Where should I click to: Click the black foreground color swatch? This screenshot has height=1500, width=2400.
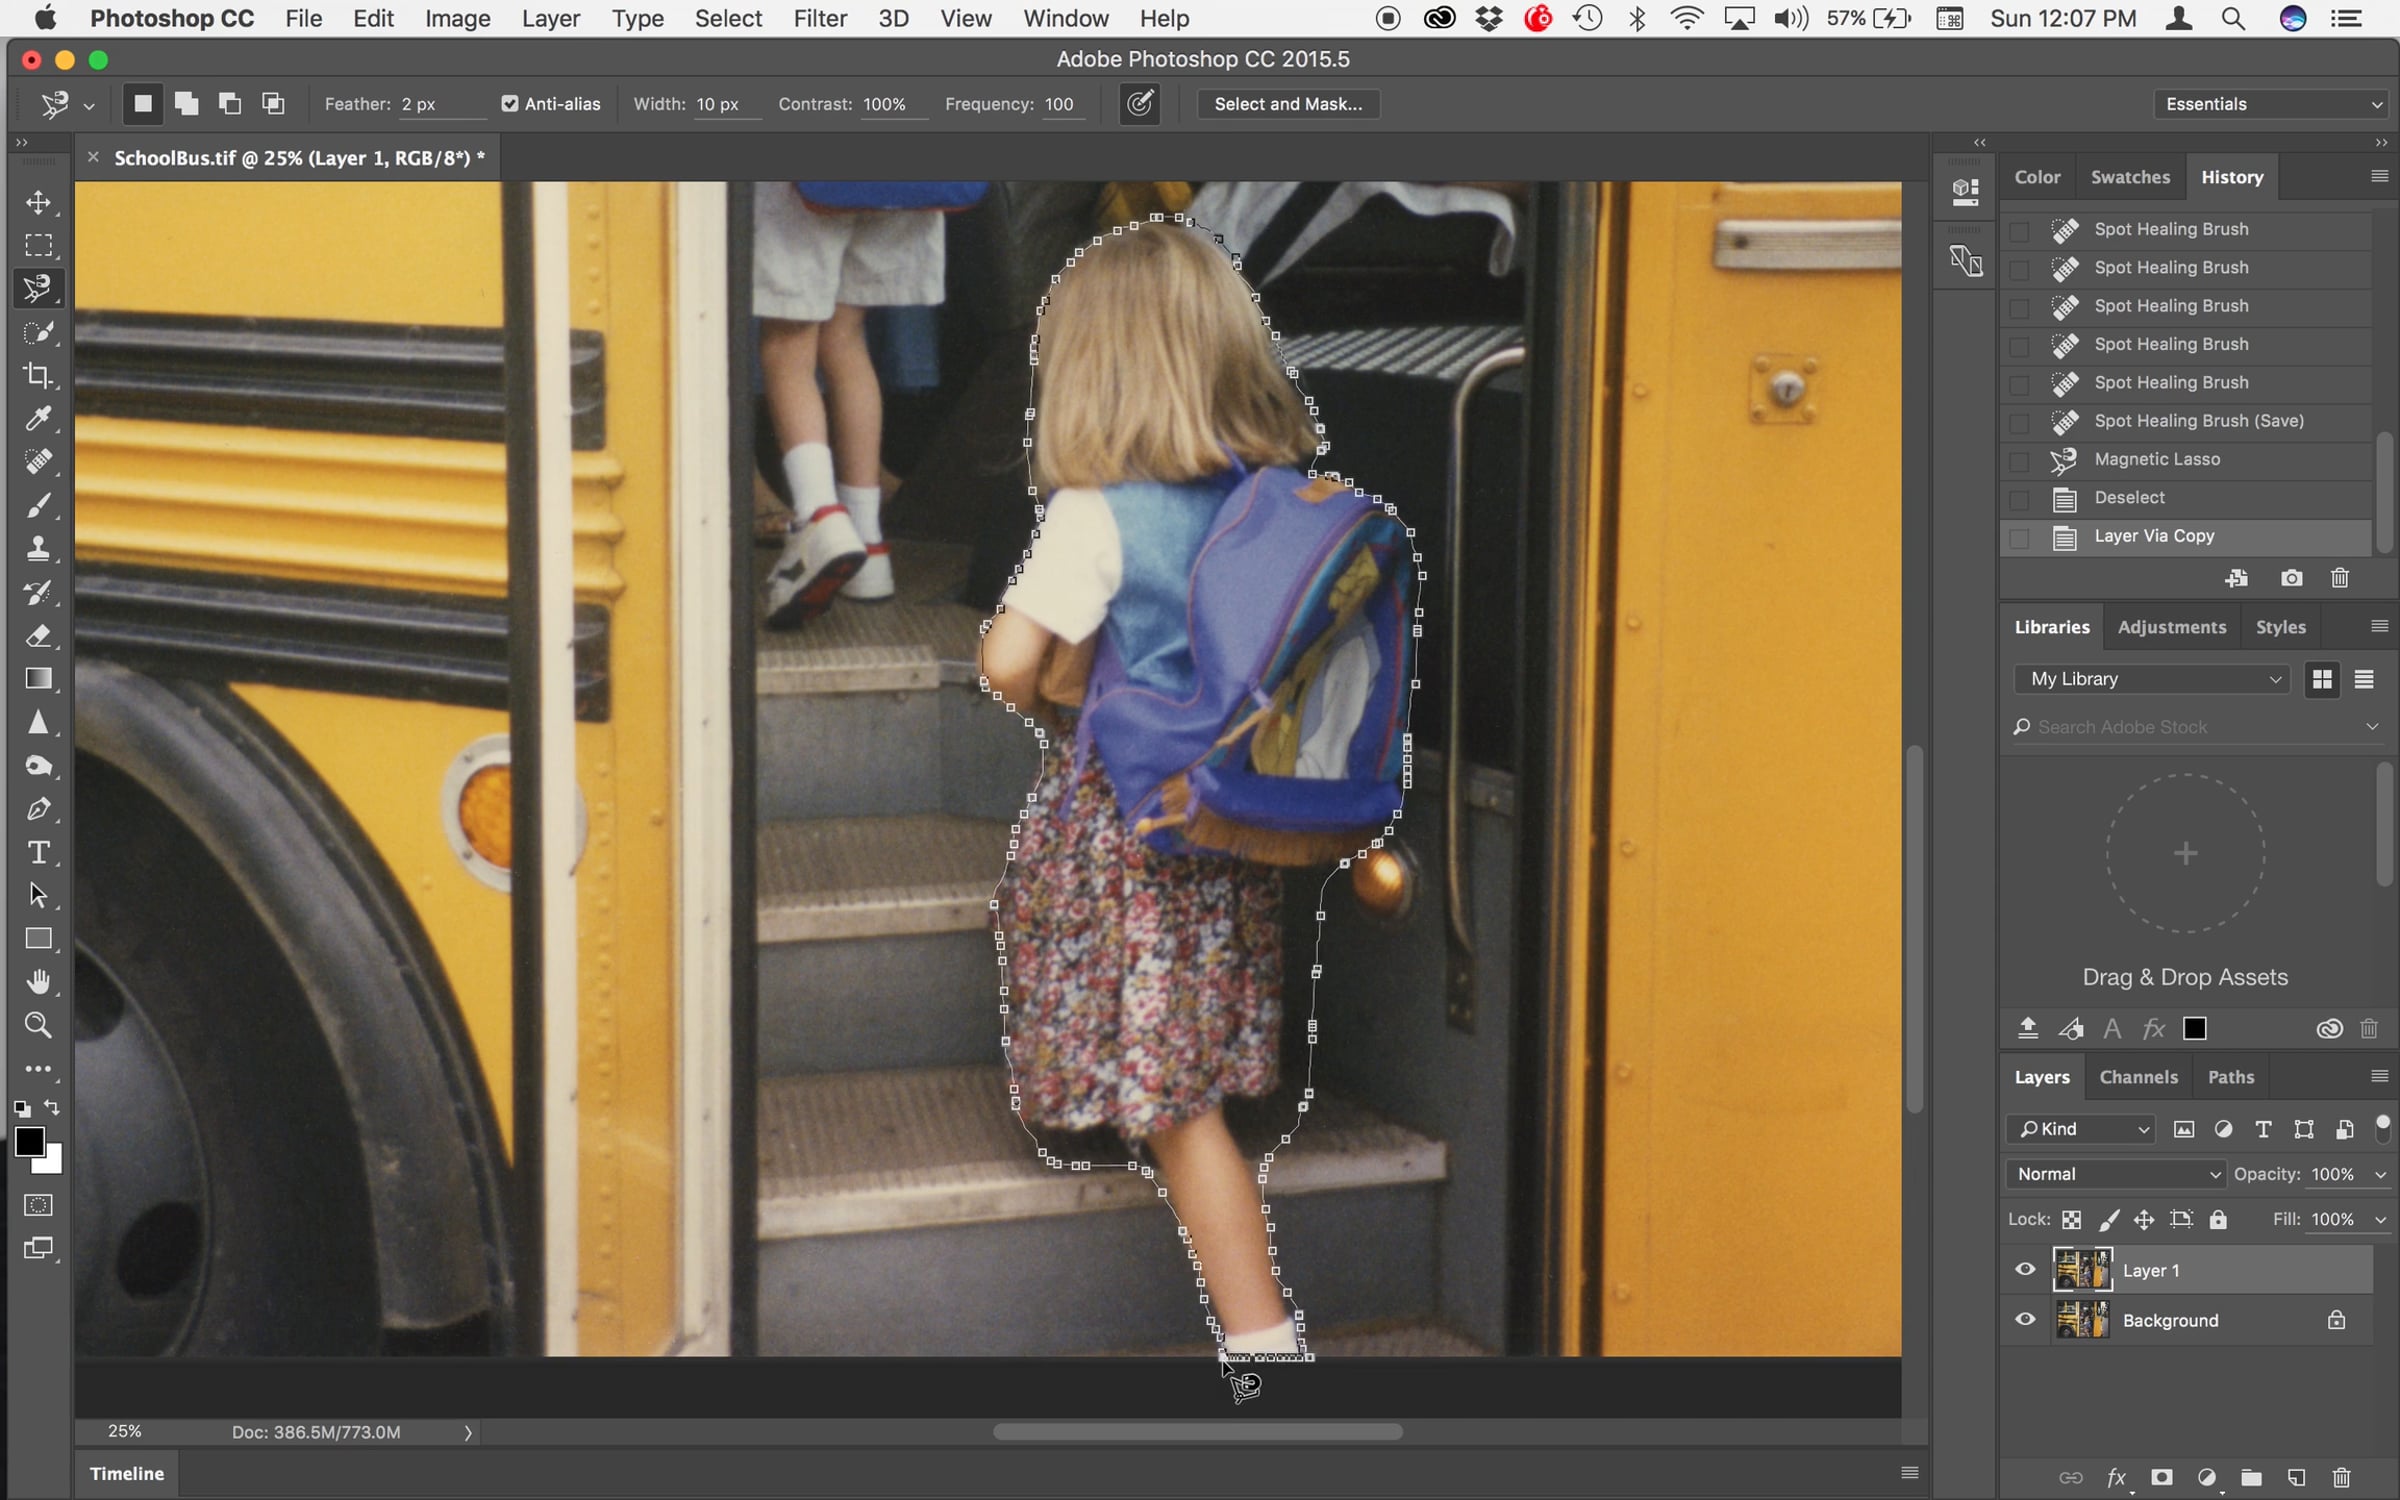[x=28, y=1142]
